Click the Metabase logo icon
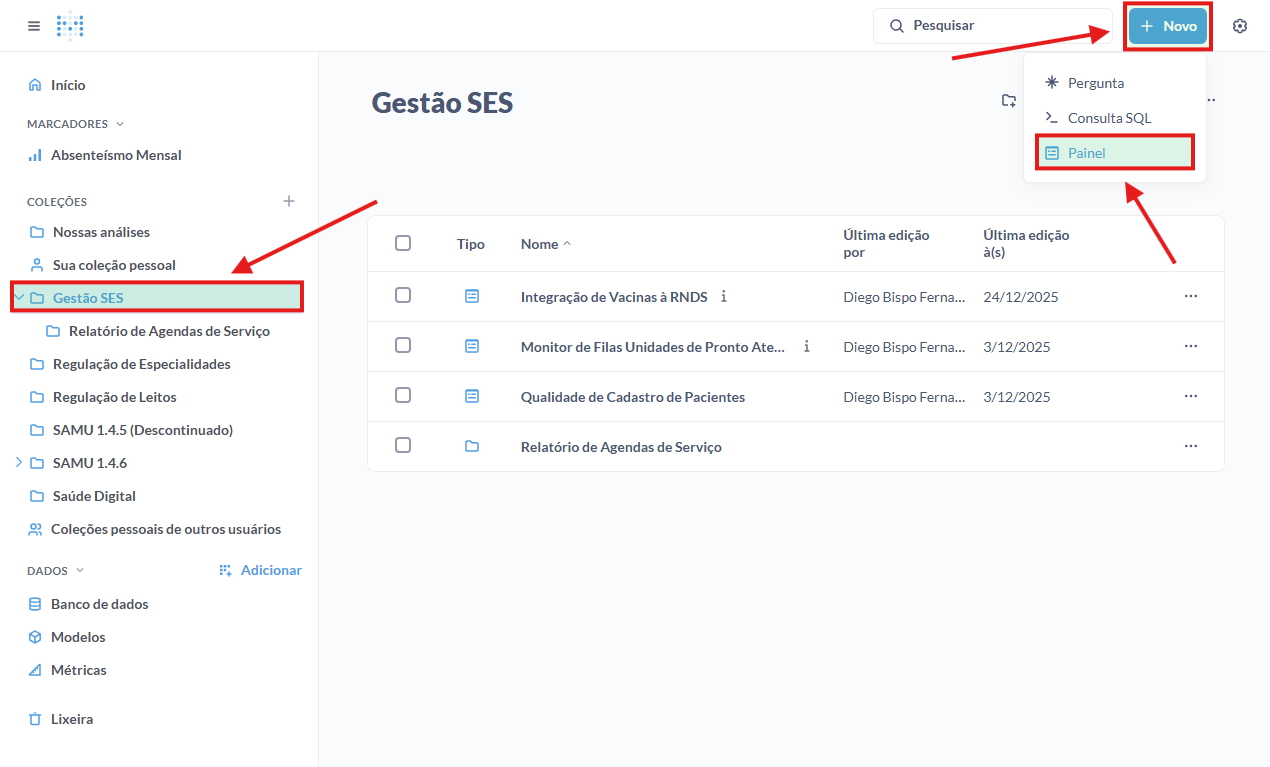Screen dimensions: 1270x767 (70, 26)
